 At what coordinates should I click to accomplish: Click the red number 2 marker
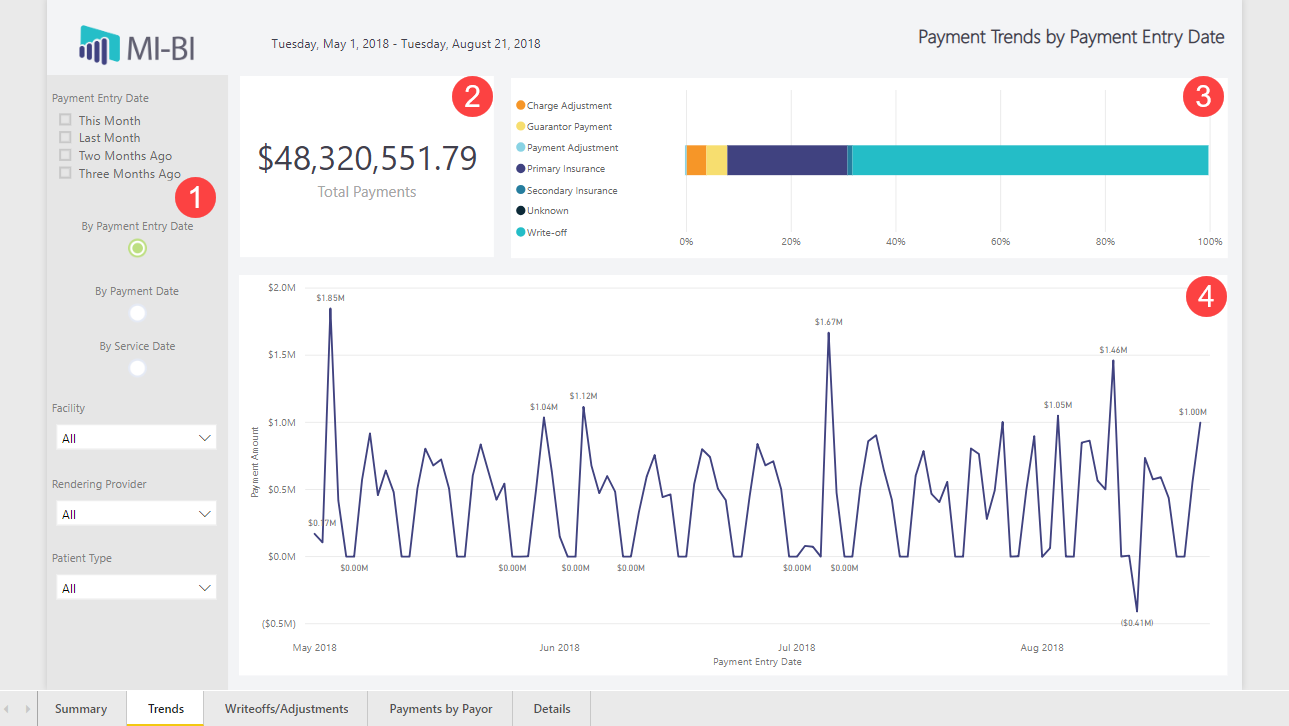(472, 96)
